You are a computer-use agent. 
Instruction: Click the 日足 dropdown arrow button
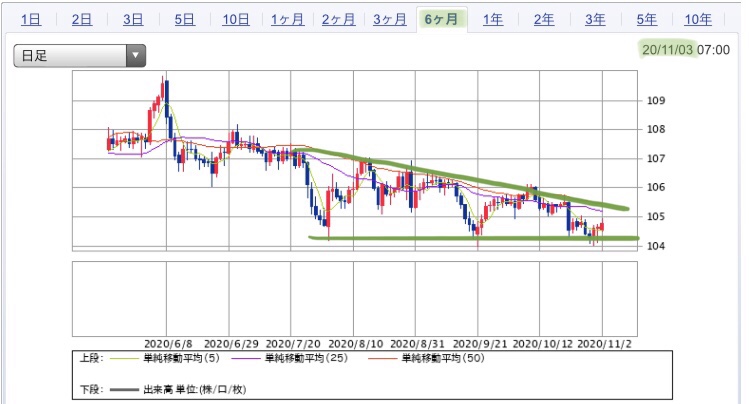136,56
